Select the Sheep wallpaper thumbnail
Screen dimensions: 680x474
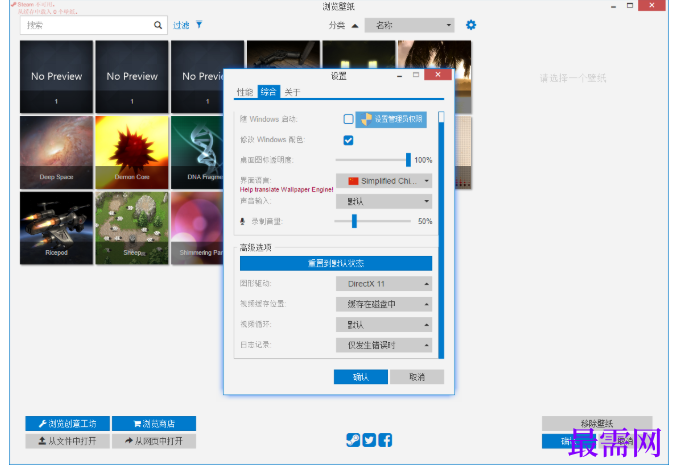(x=132, y=228)
